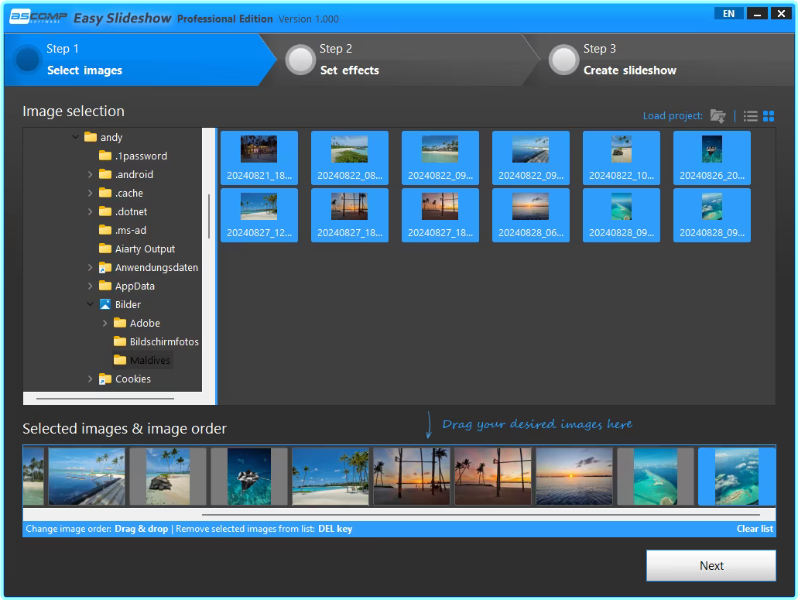Expand the AppData folder
798x600 pixels.
click(x=90, y=286)
